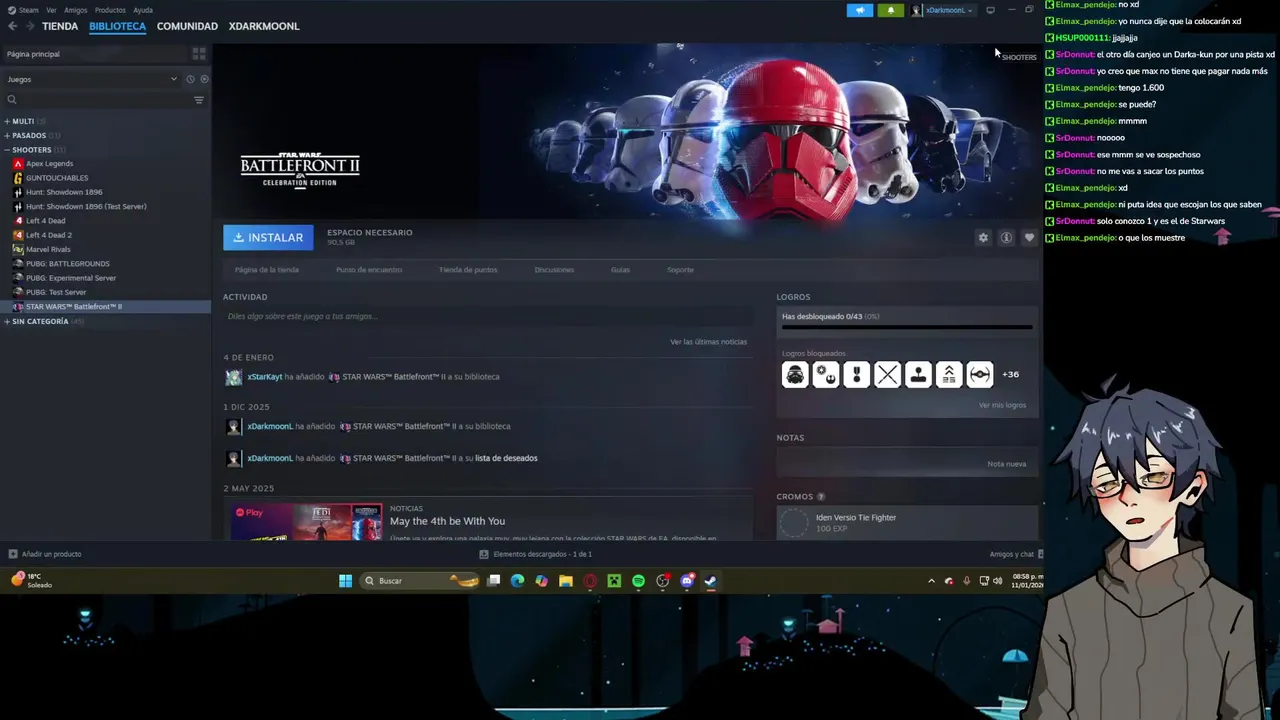Click the activity comment input field
Image resolution: width=1280 pixels, height=720 pixels.
point(487,316)
